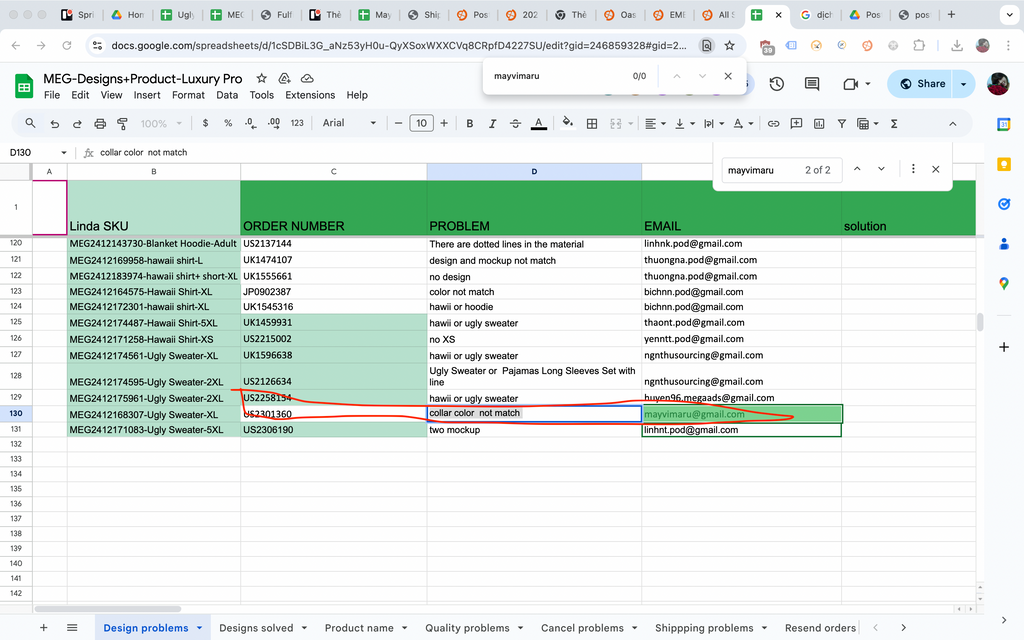The image size is (1024, 640).
Task: Close the sheet find box
Action: 935,169
